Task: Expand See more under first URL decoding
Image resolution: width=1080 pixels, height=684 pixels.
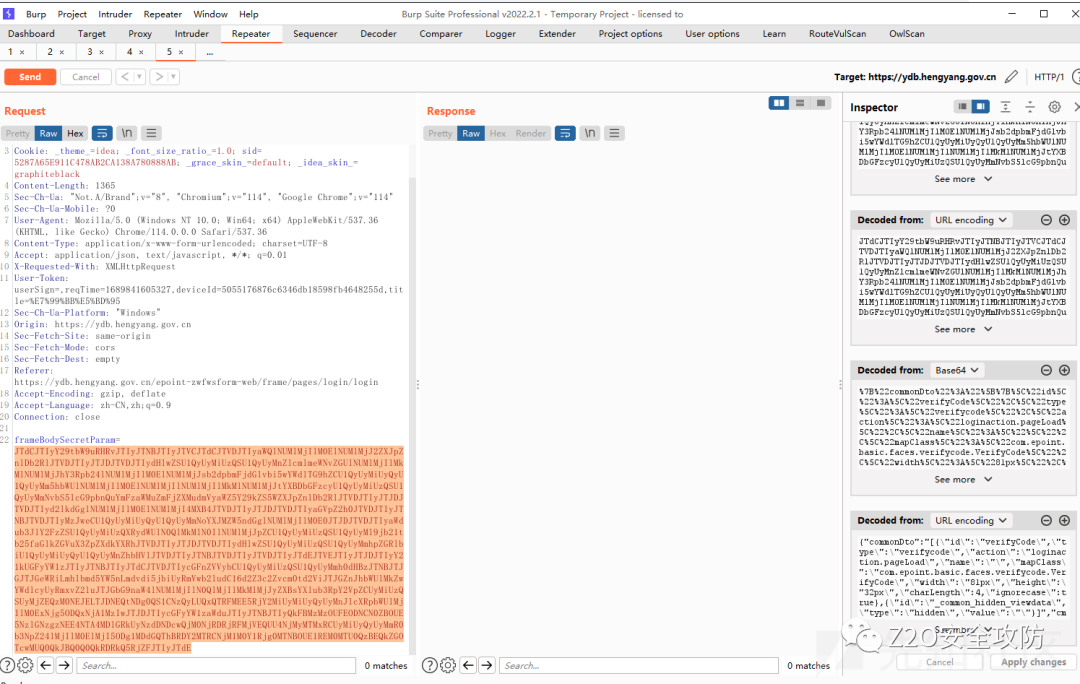Action: click(963, 329)
